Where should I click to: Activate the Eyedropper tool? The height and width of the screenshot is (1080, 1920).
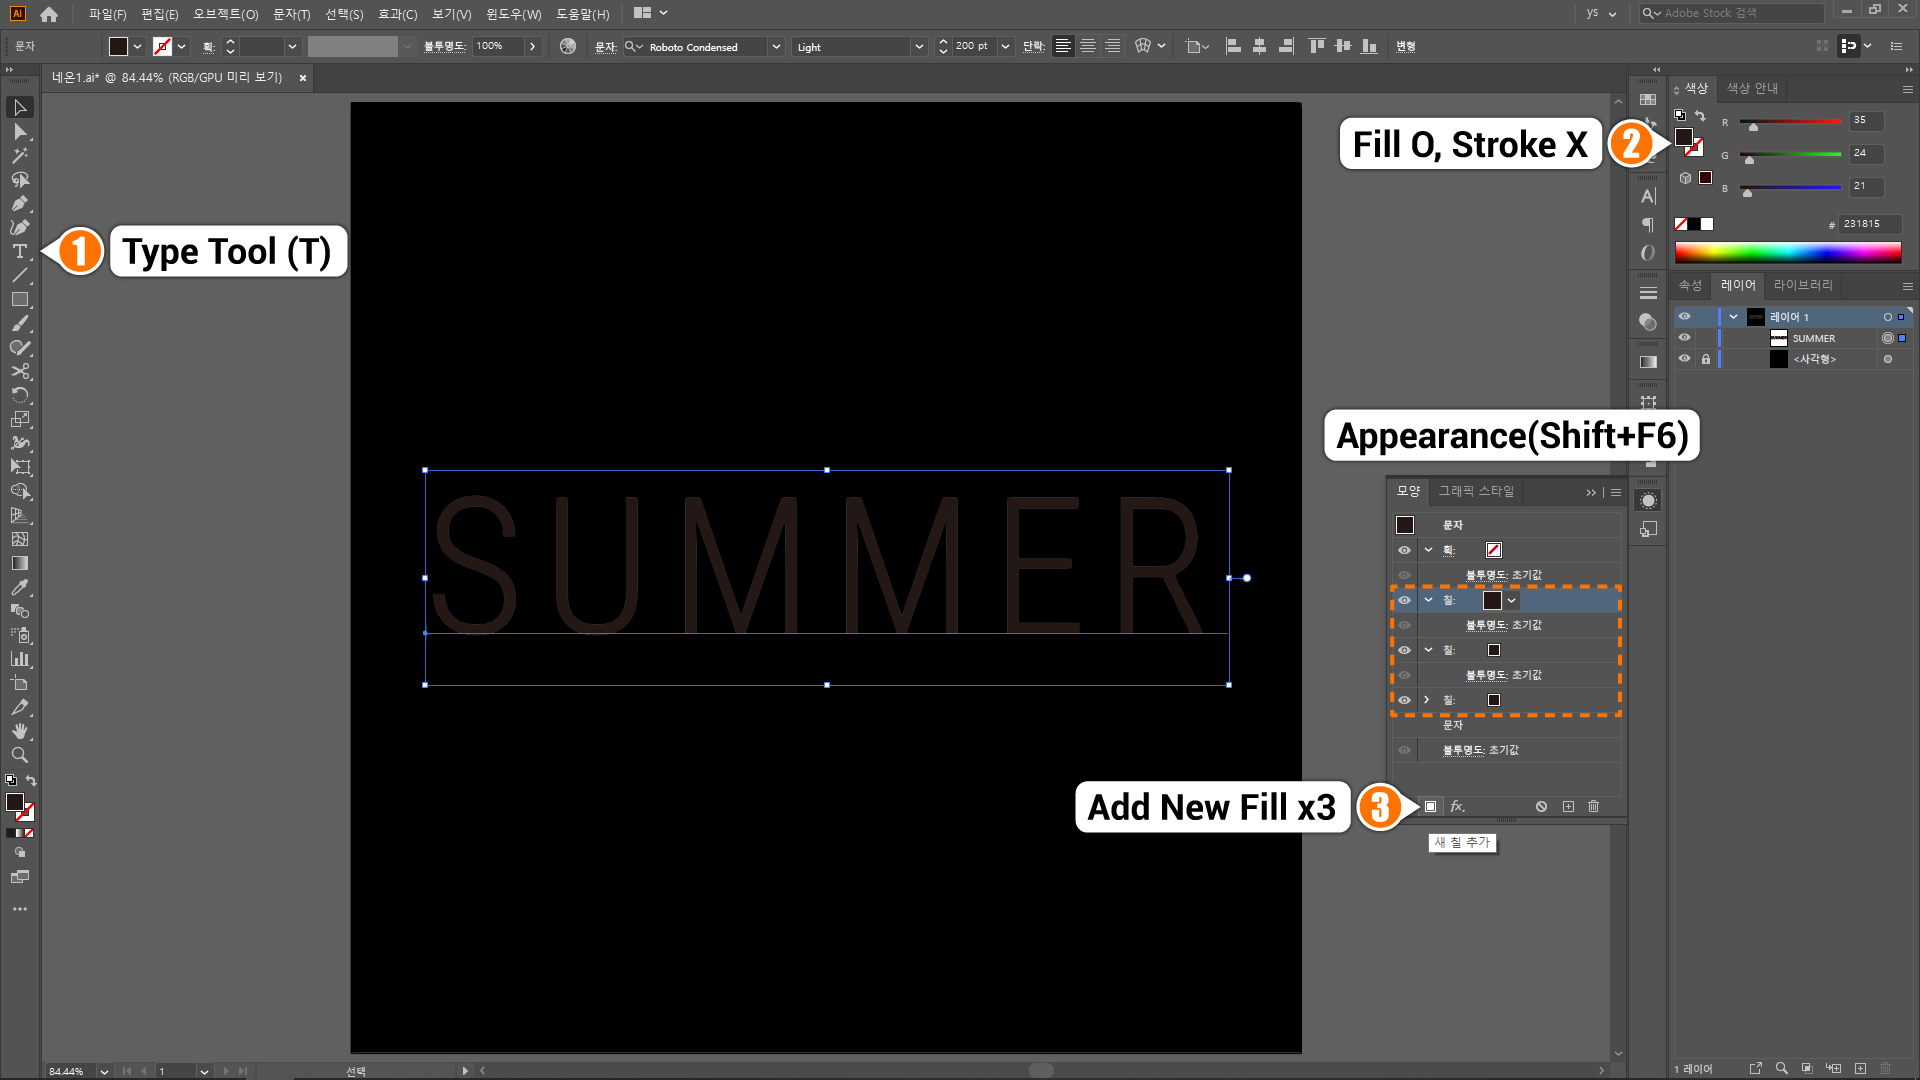(20, 587)
